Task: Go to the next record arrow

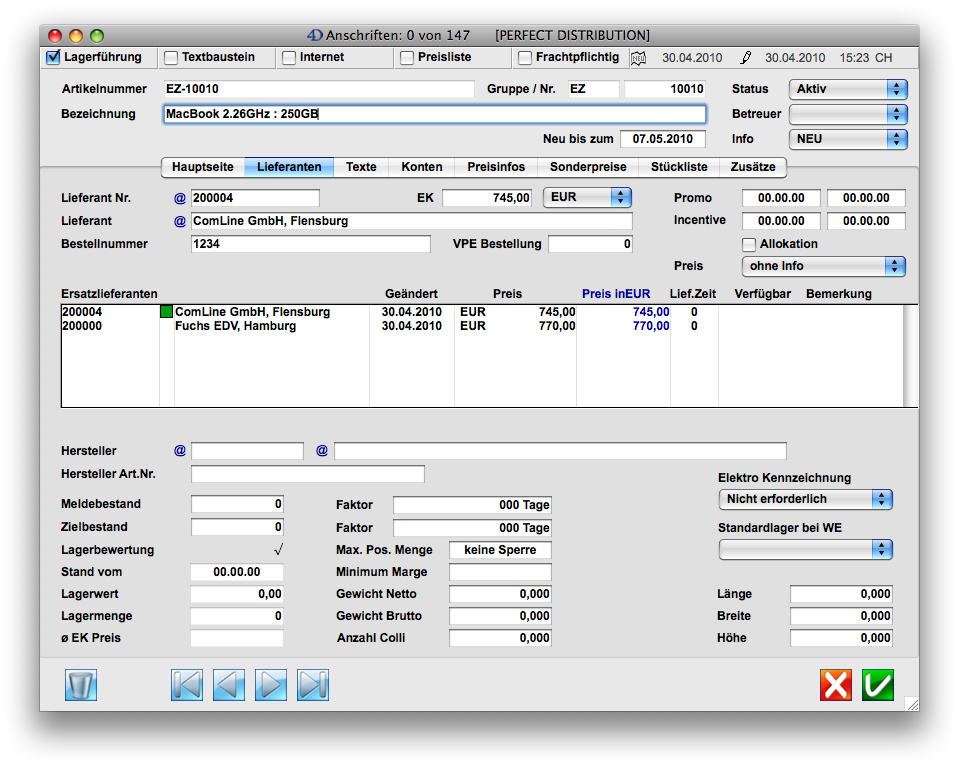Action: pos(271,685)
